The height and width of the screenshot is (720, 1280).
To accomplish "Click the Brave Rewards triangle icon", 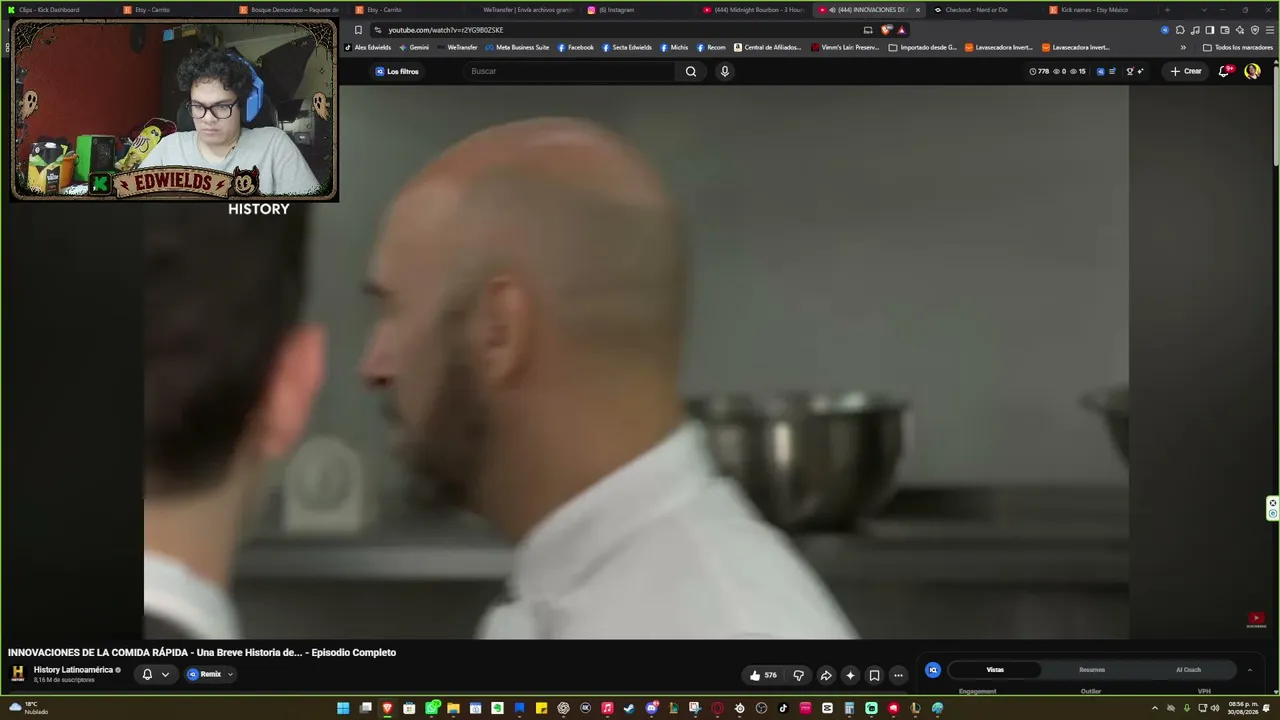I will (901, 30).
